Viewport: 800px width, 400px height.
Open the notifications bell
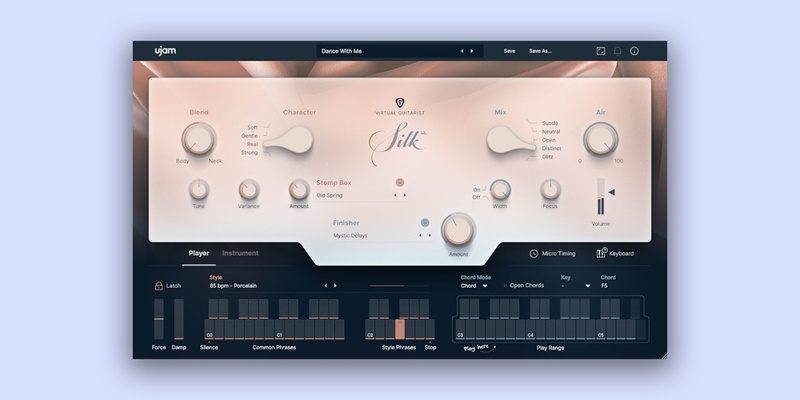[x=617, y=51]
